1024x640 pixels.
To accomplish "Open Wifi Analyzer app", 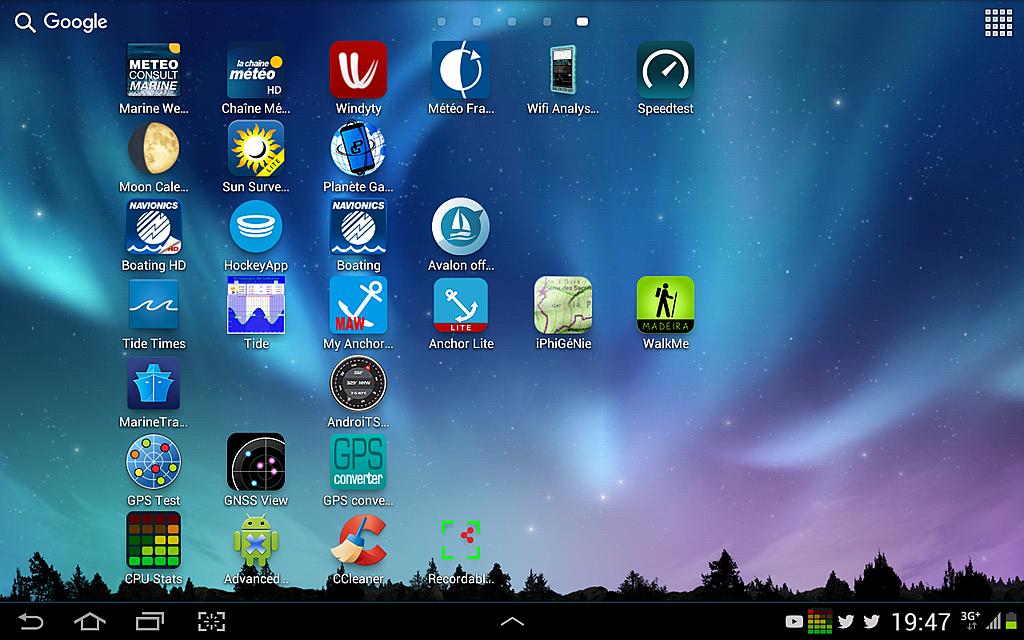I will 562,71.
